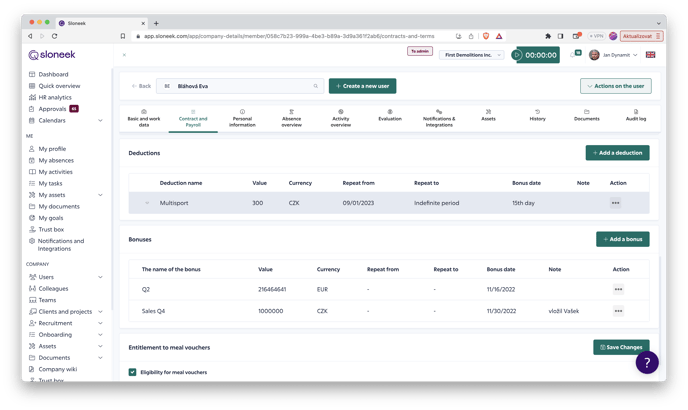Click Add a bonus button
This screenshot has height=410, width=688.
pos(623,239)
